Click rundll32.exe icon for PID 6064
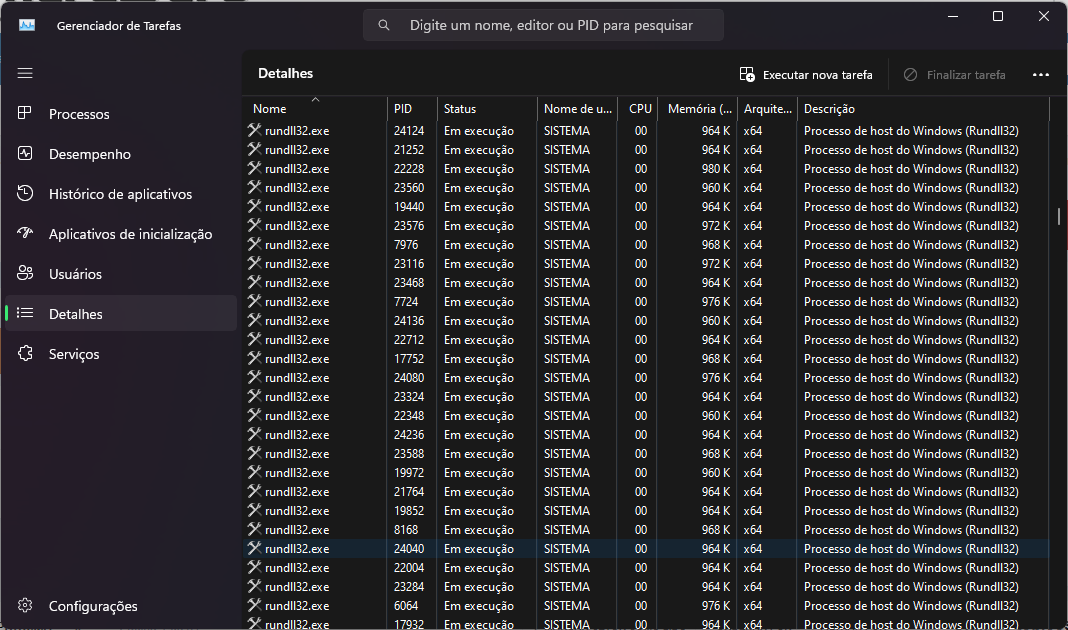 pyautogui.click(x=255, y=605)
